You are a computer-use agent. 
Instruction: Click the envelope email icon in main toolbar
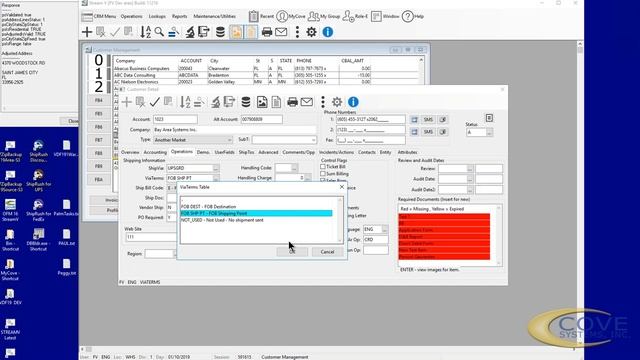point(281,32)
